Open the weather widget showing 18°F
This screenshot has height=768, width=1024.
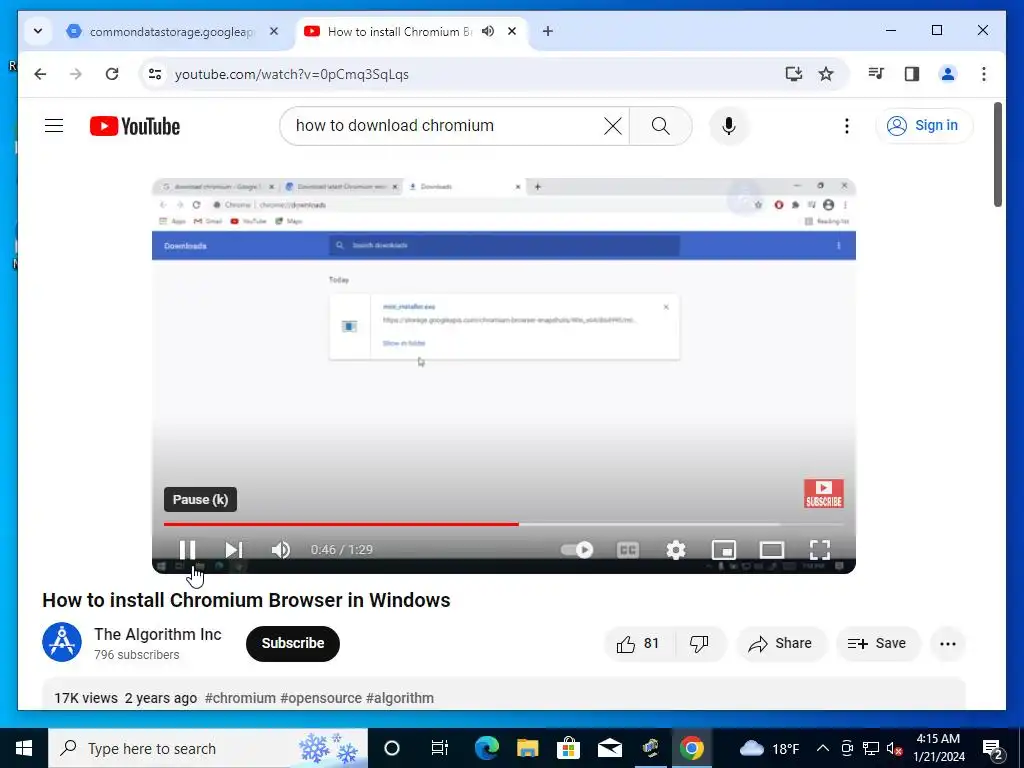[770, 748]
